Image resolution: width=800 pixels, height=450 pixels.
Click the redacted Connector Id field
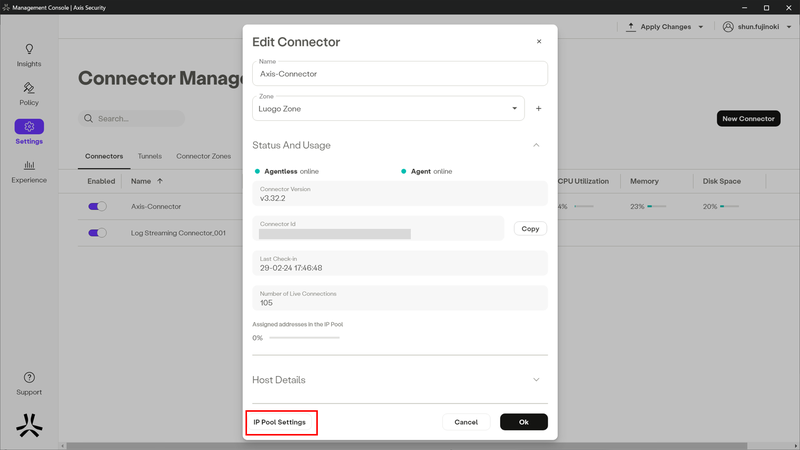(x=378, y=229)
